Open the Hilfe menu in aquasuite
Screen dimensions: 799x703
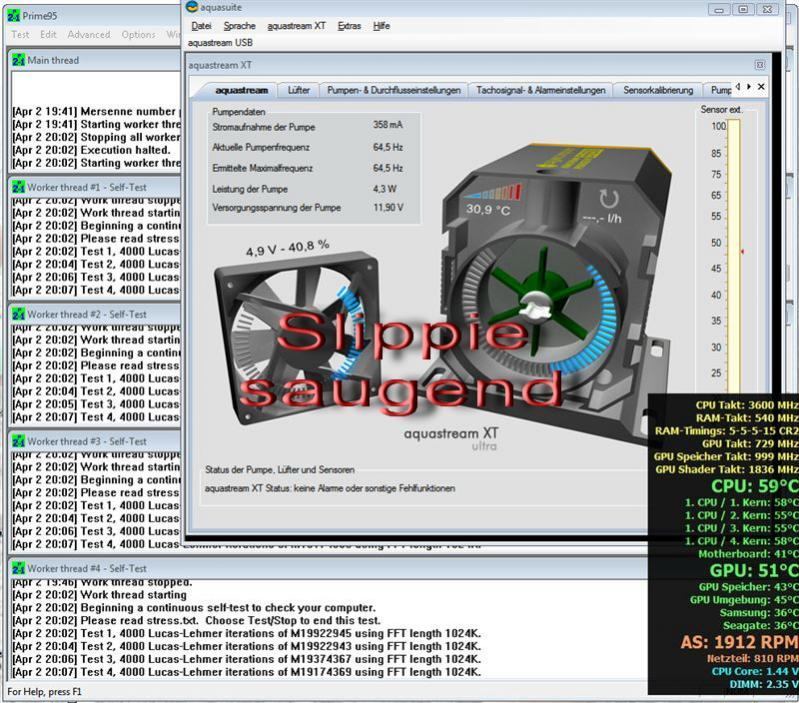coord(381,26)
